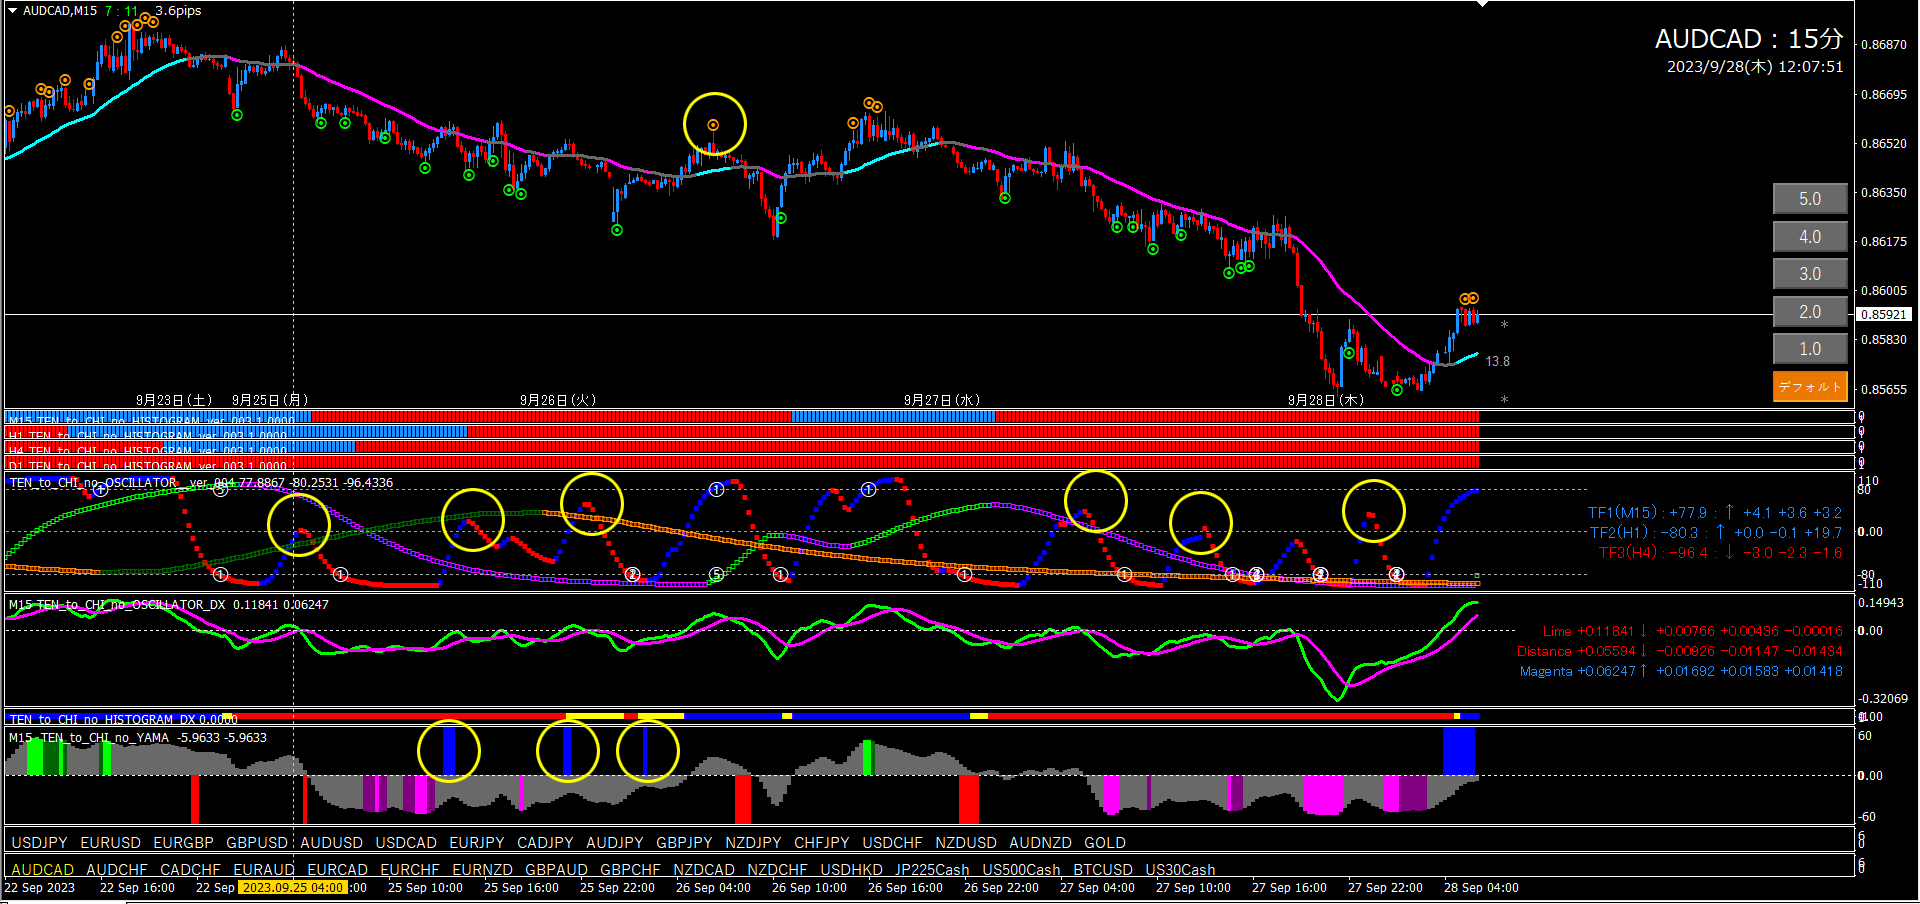Switch chart to EURUSD symbol
This screenshot has height=904, width=1920.
pos(110,843)
